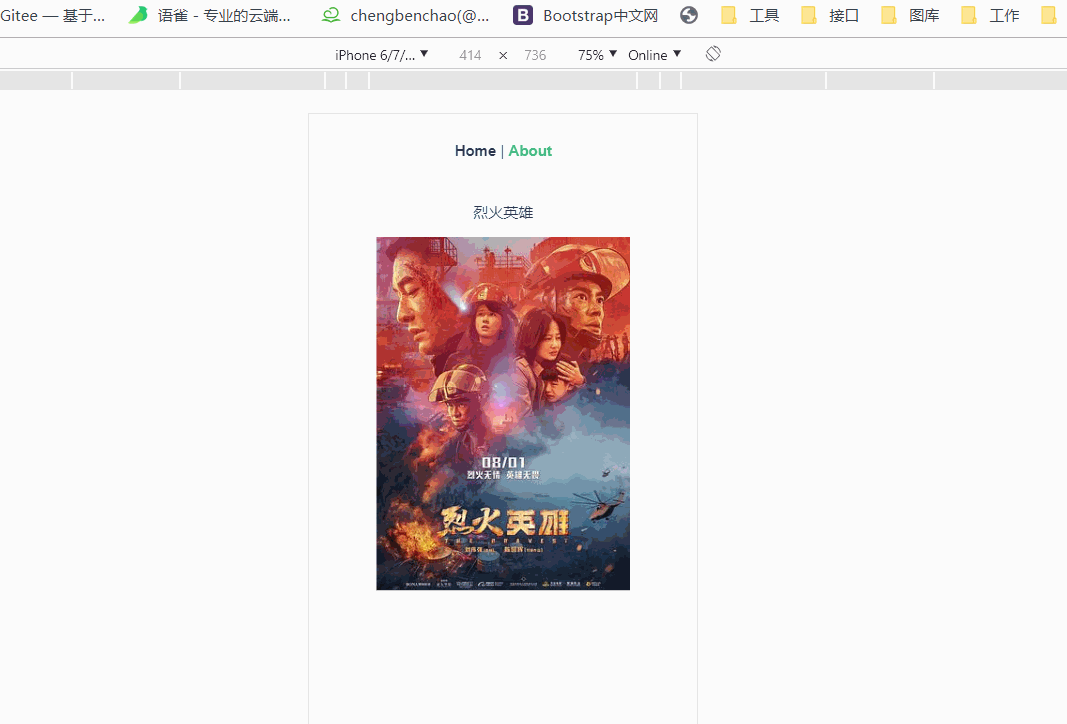1067x724 pixels.
Task: Click the folder icon beside 接口
Action: pyautogui.click(x=808, y=15)
